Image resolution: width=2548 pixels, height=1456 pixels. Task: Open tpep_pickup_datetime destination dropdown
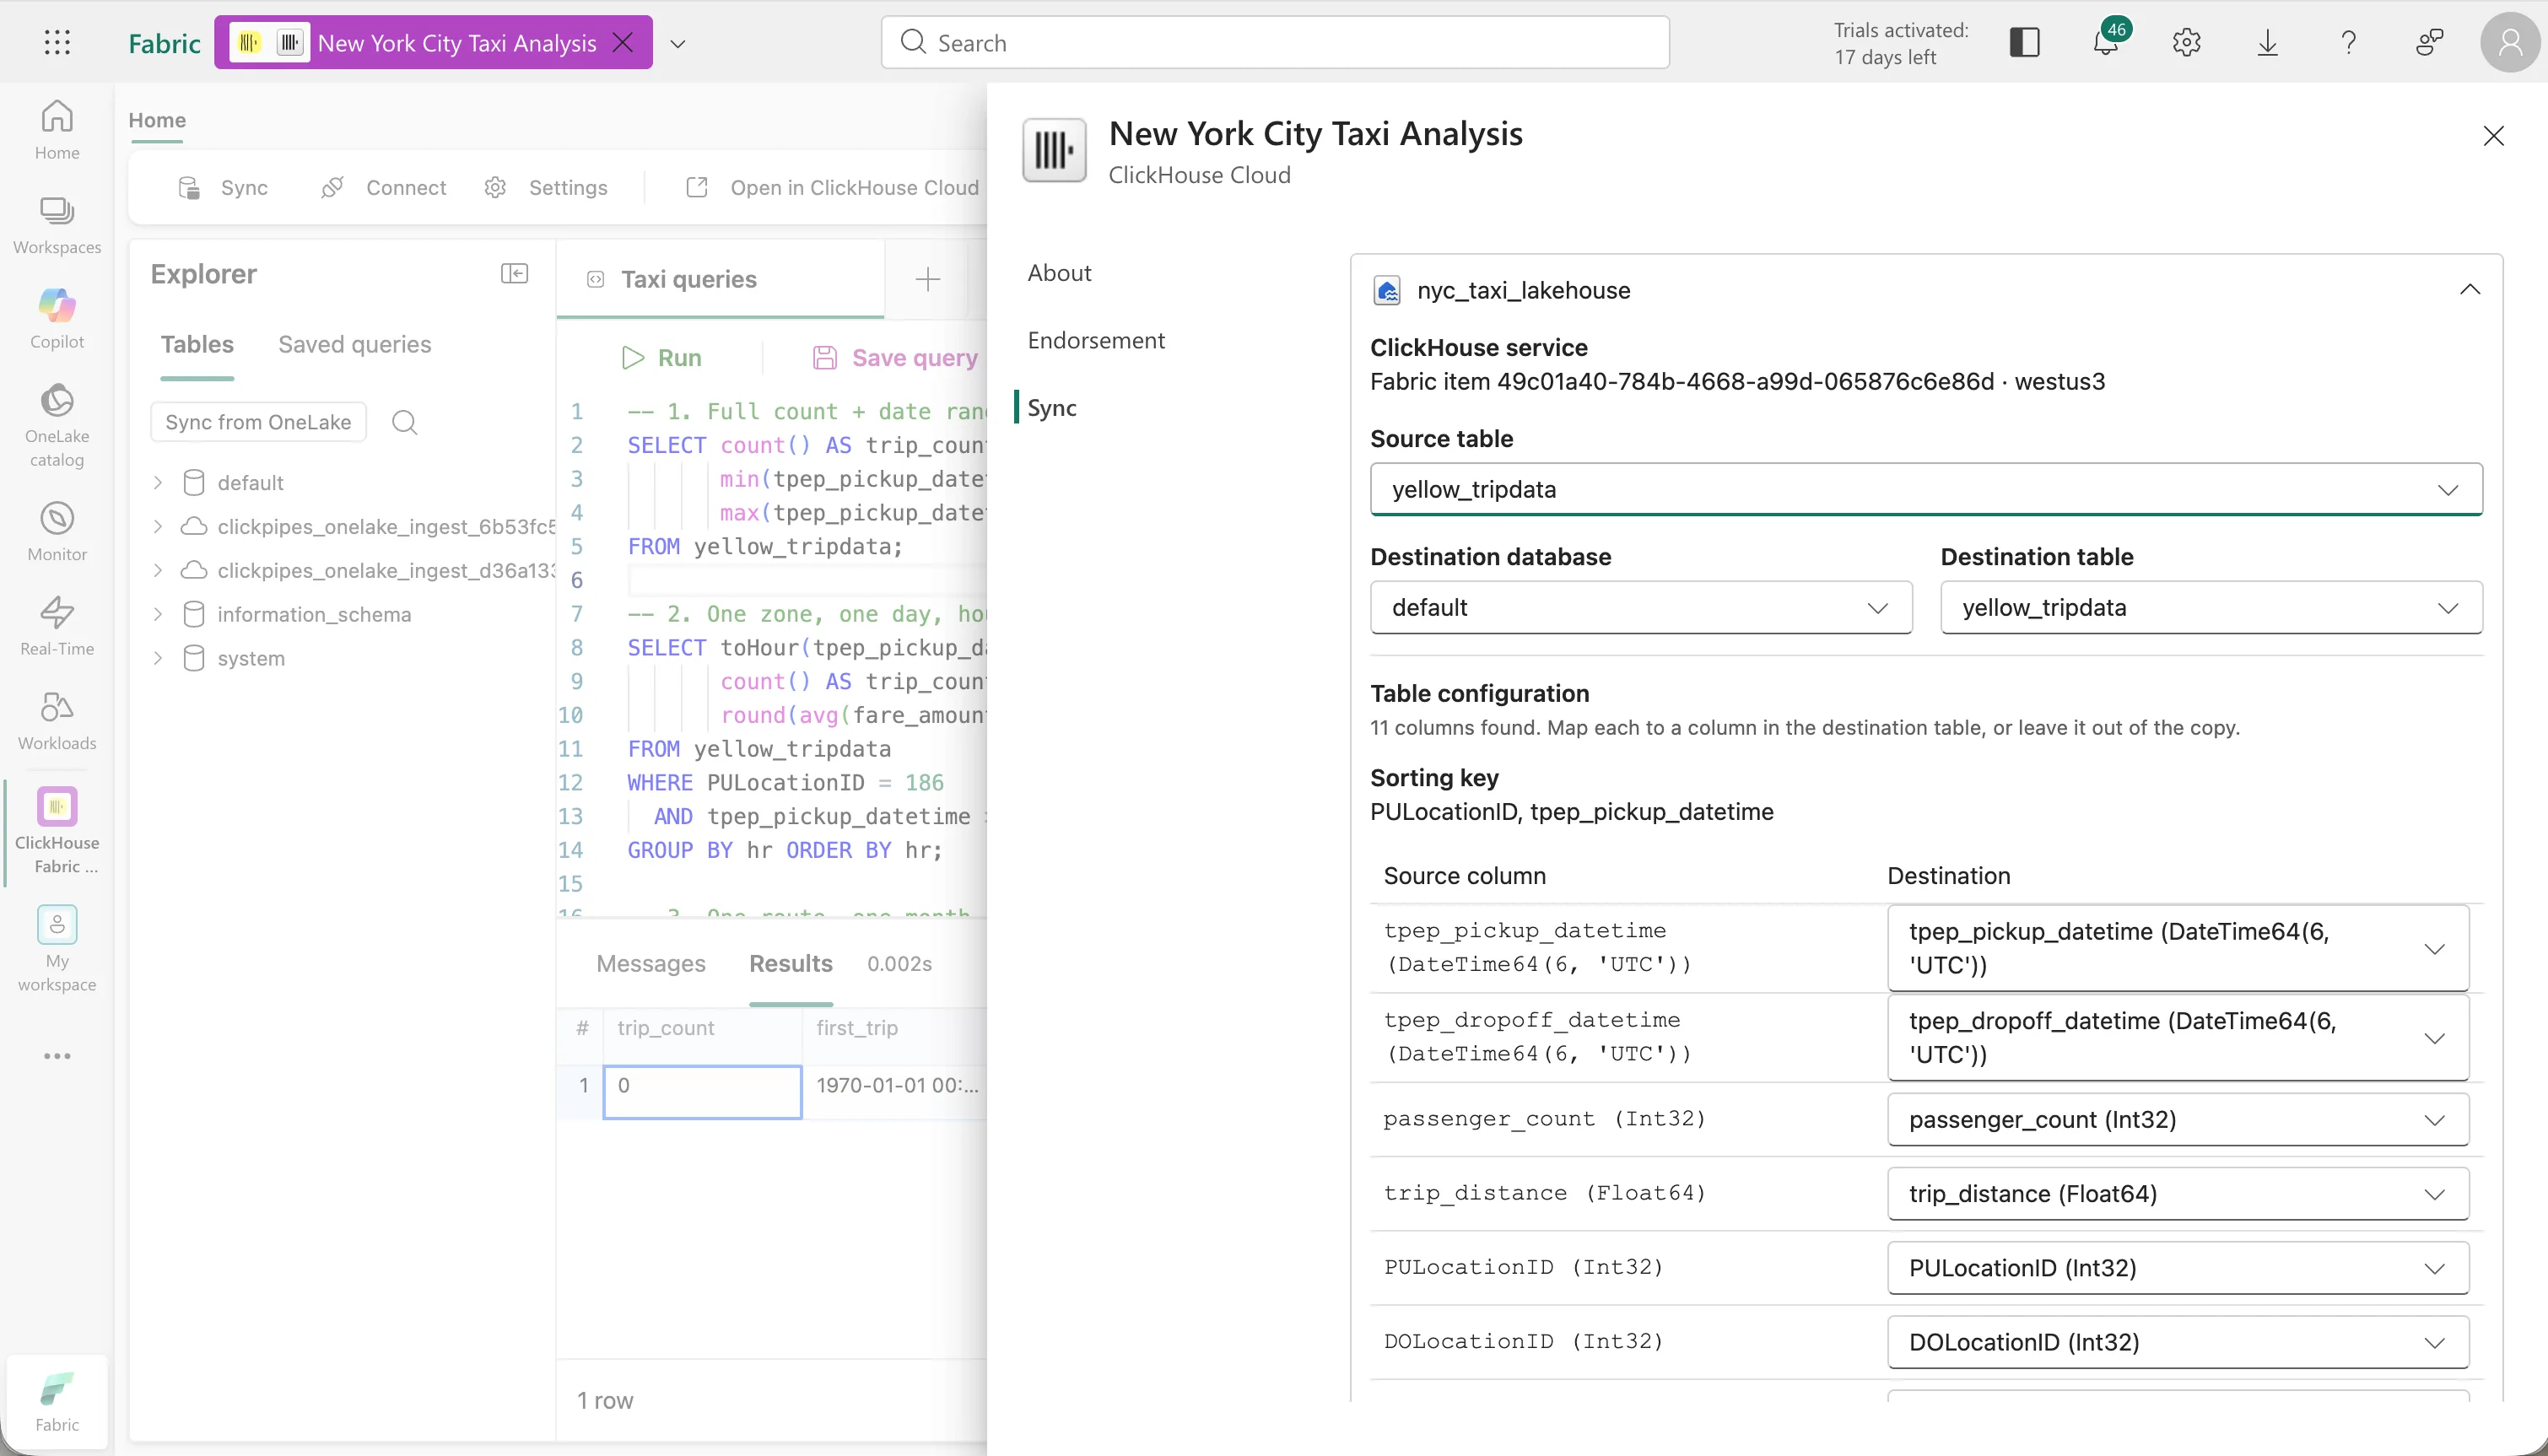coord(2178,948)
